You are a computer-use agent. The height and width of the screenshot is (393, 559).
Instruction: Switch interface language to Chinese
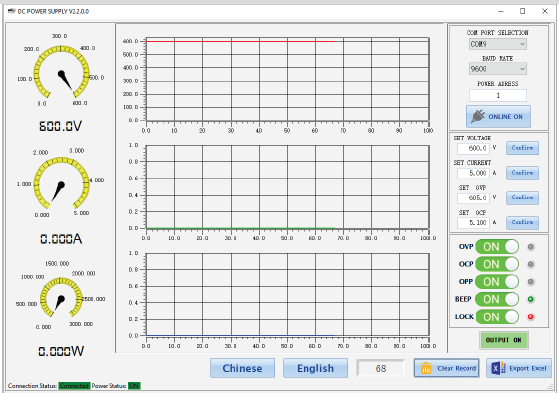click(242, 368)
